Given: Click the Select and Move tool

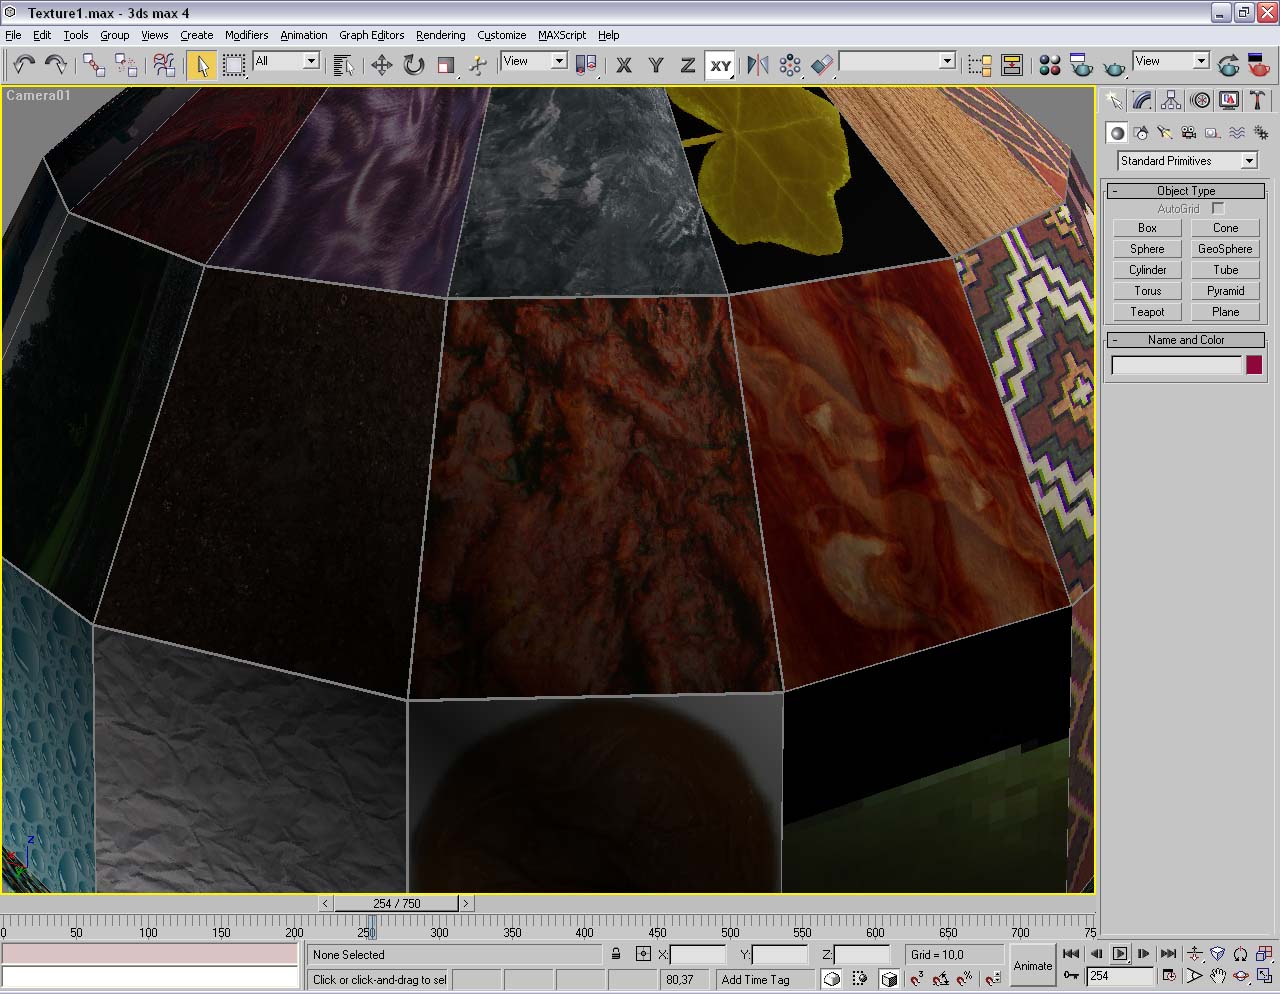Looking at the screenshot, I should (x=381, y=66).
